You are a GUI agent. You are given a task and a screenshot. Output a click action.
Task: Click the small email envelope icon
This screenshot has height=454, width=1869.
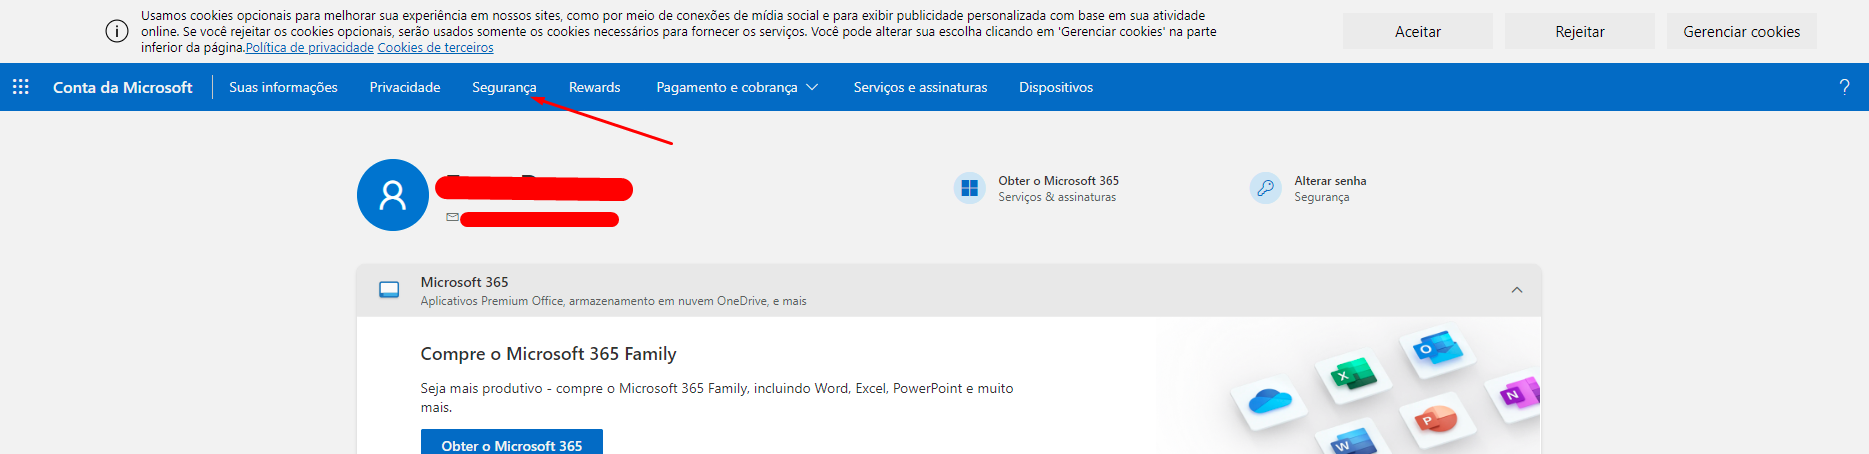tap(452, 217)
